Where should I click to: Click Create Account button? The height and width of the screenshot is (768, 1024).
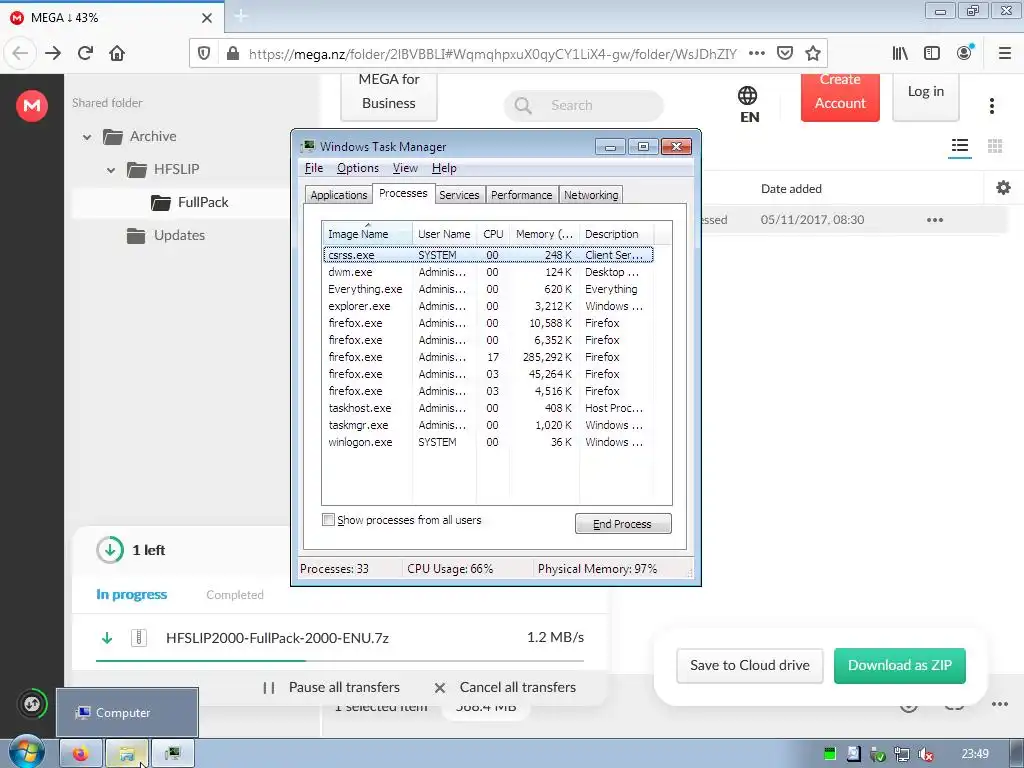tap(840, 97)
